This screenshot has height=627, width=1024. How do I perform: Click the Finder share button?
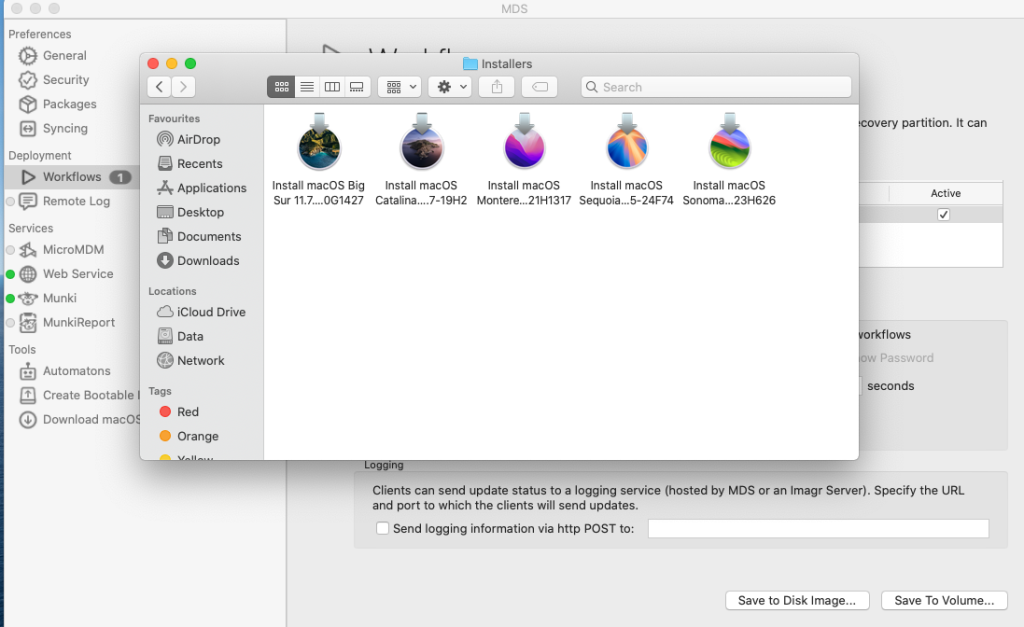click(x=497, y=87)
